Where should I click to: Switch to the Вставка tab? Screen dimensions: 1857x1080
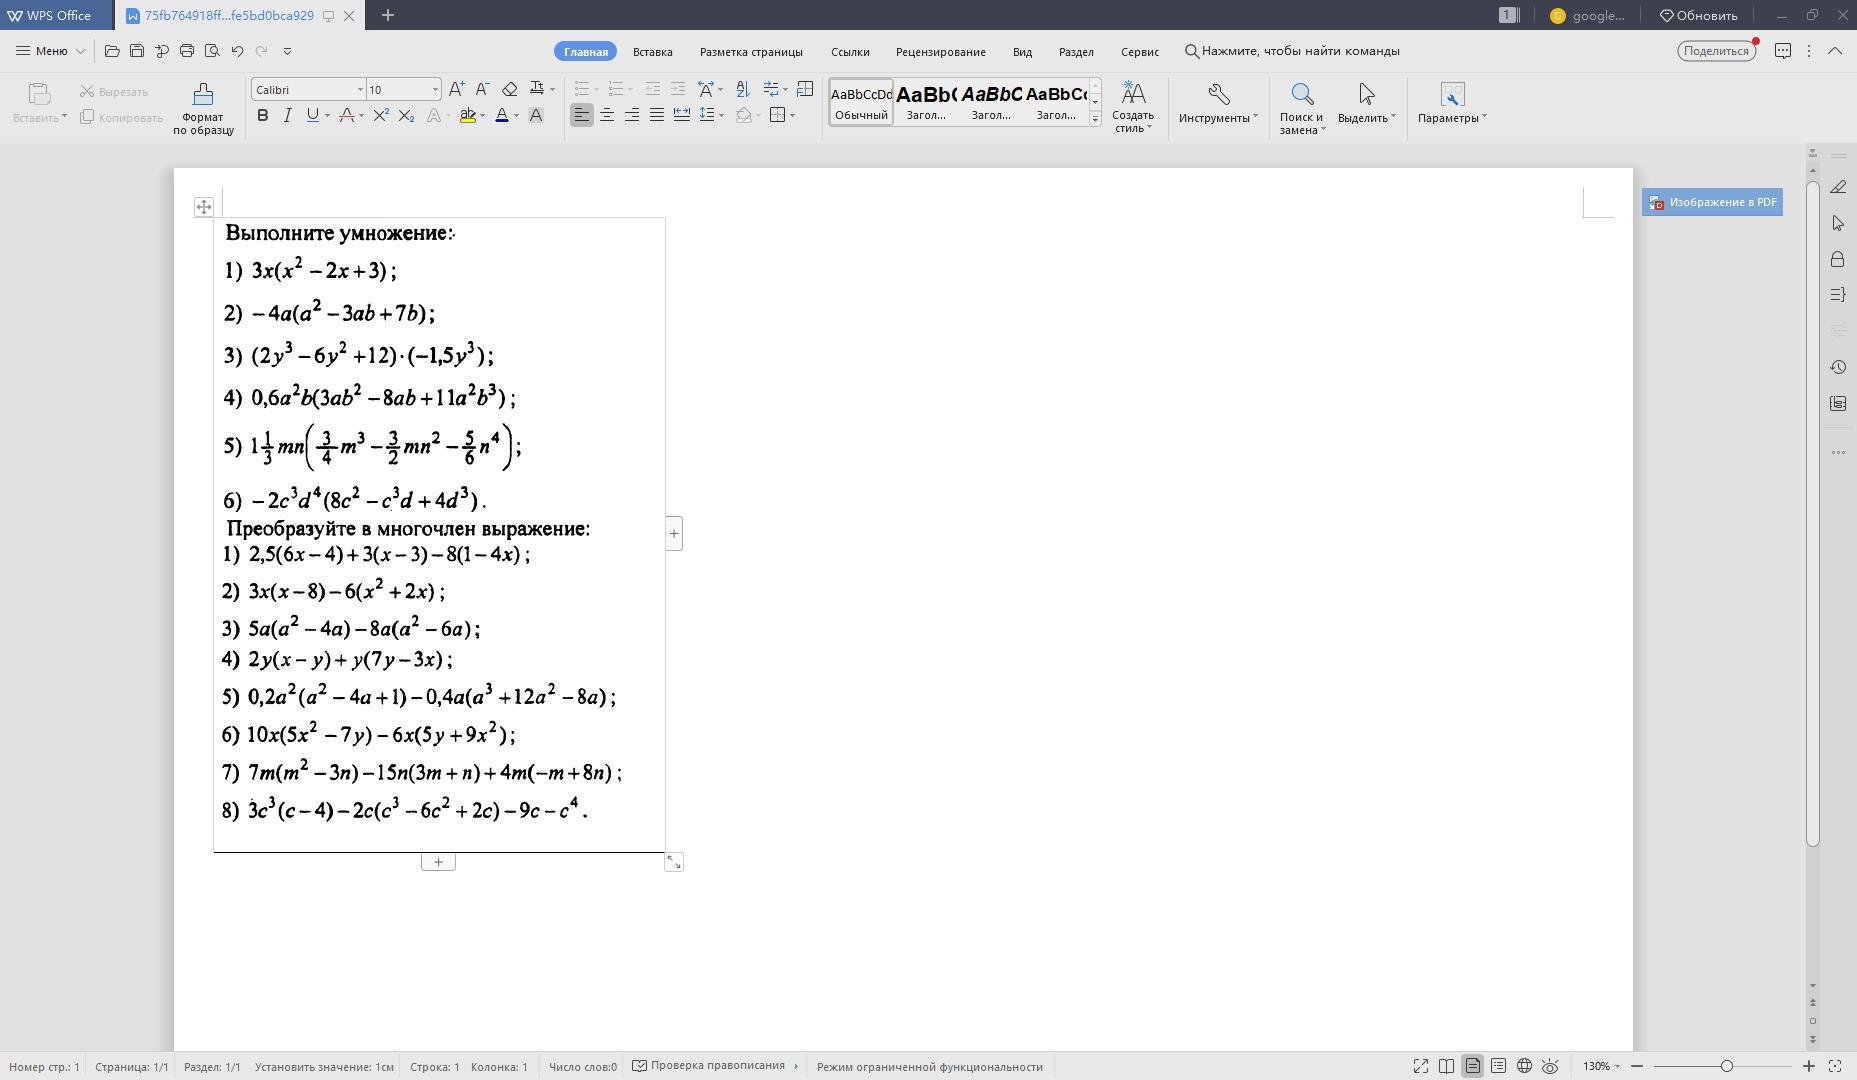pos(652,52)
